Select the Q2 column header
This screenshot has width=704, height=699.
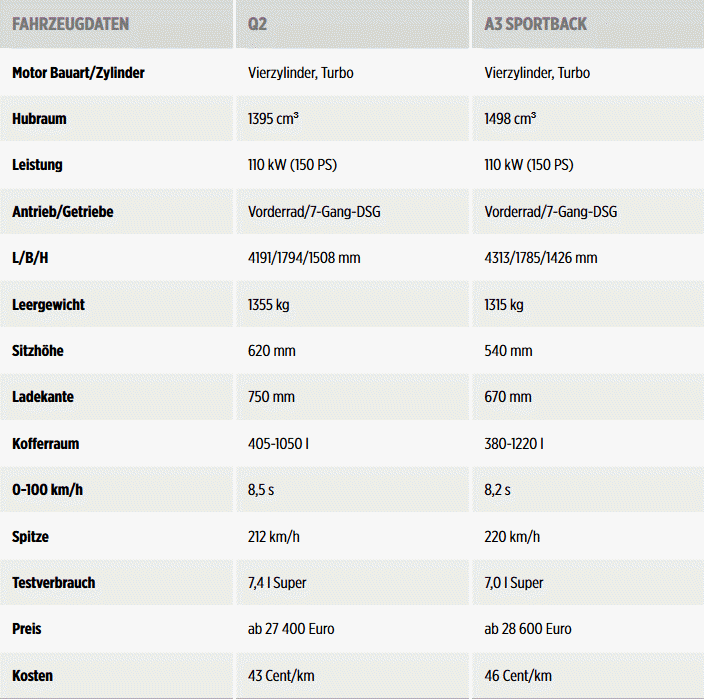[257, 24]
